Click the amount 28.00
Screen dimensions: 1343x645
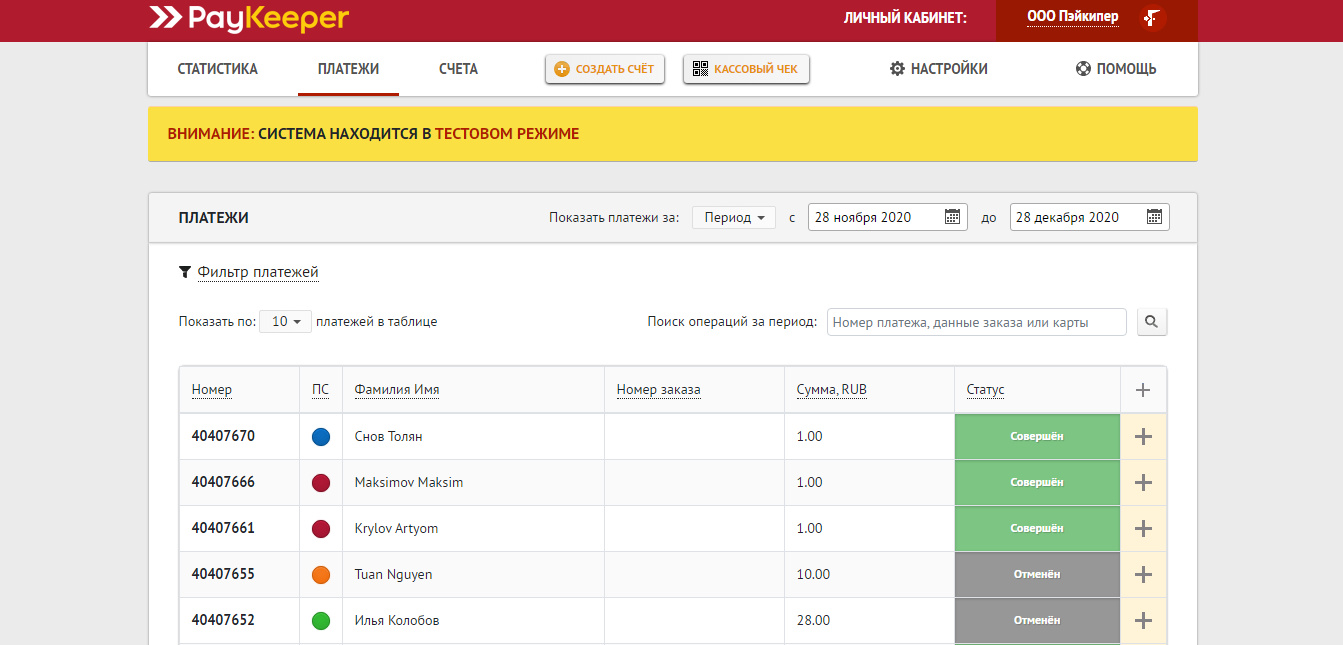click(813, 620)
